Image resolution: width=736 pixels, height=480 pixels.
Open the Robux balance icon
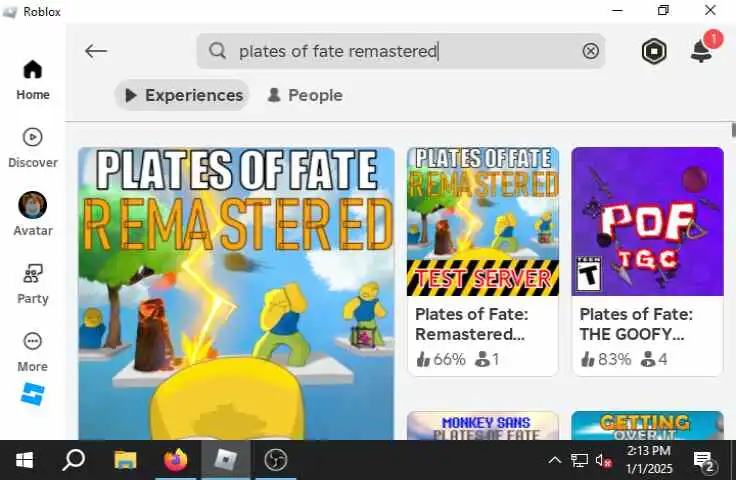click(x=654, y=51)
